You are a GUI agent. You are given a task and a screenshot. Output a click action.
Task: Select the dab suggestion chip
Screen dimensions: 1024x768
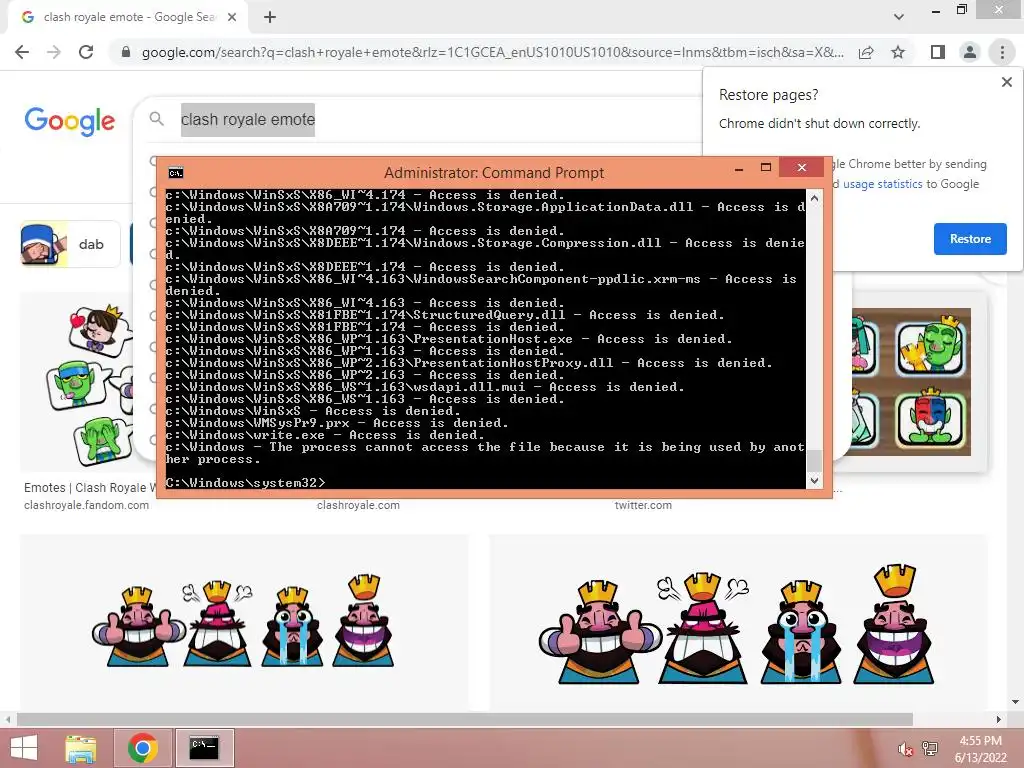pos(70,244)
